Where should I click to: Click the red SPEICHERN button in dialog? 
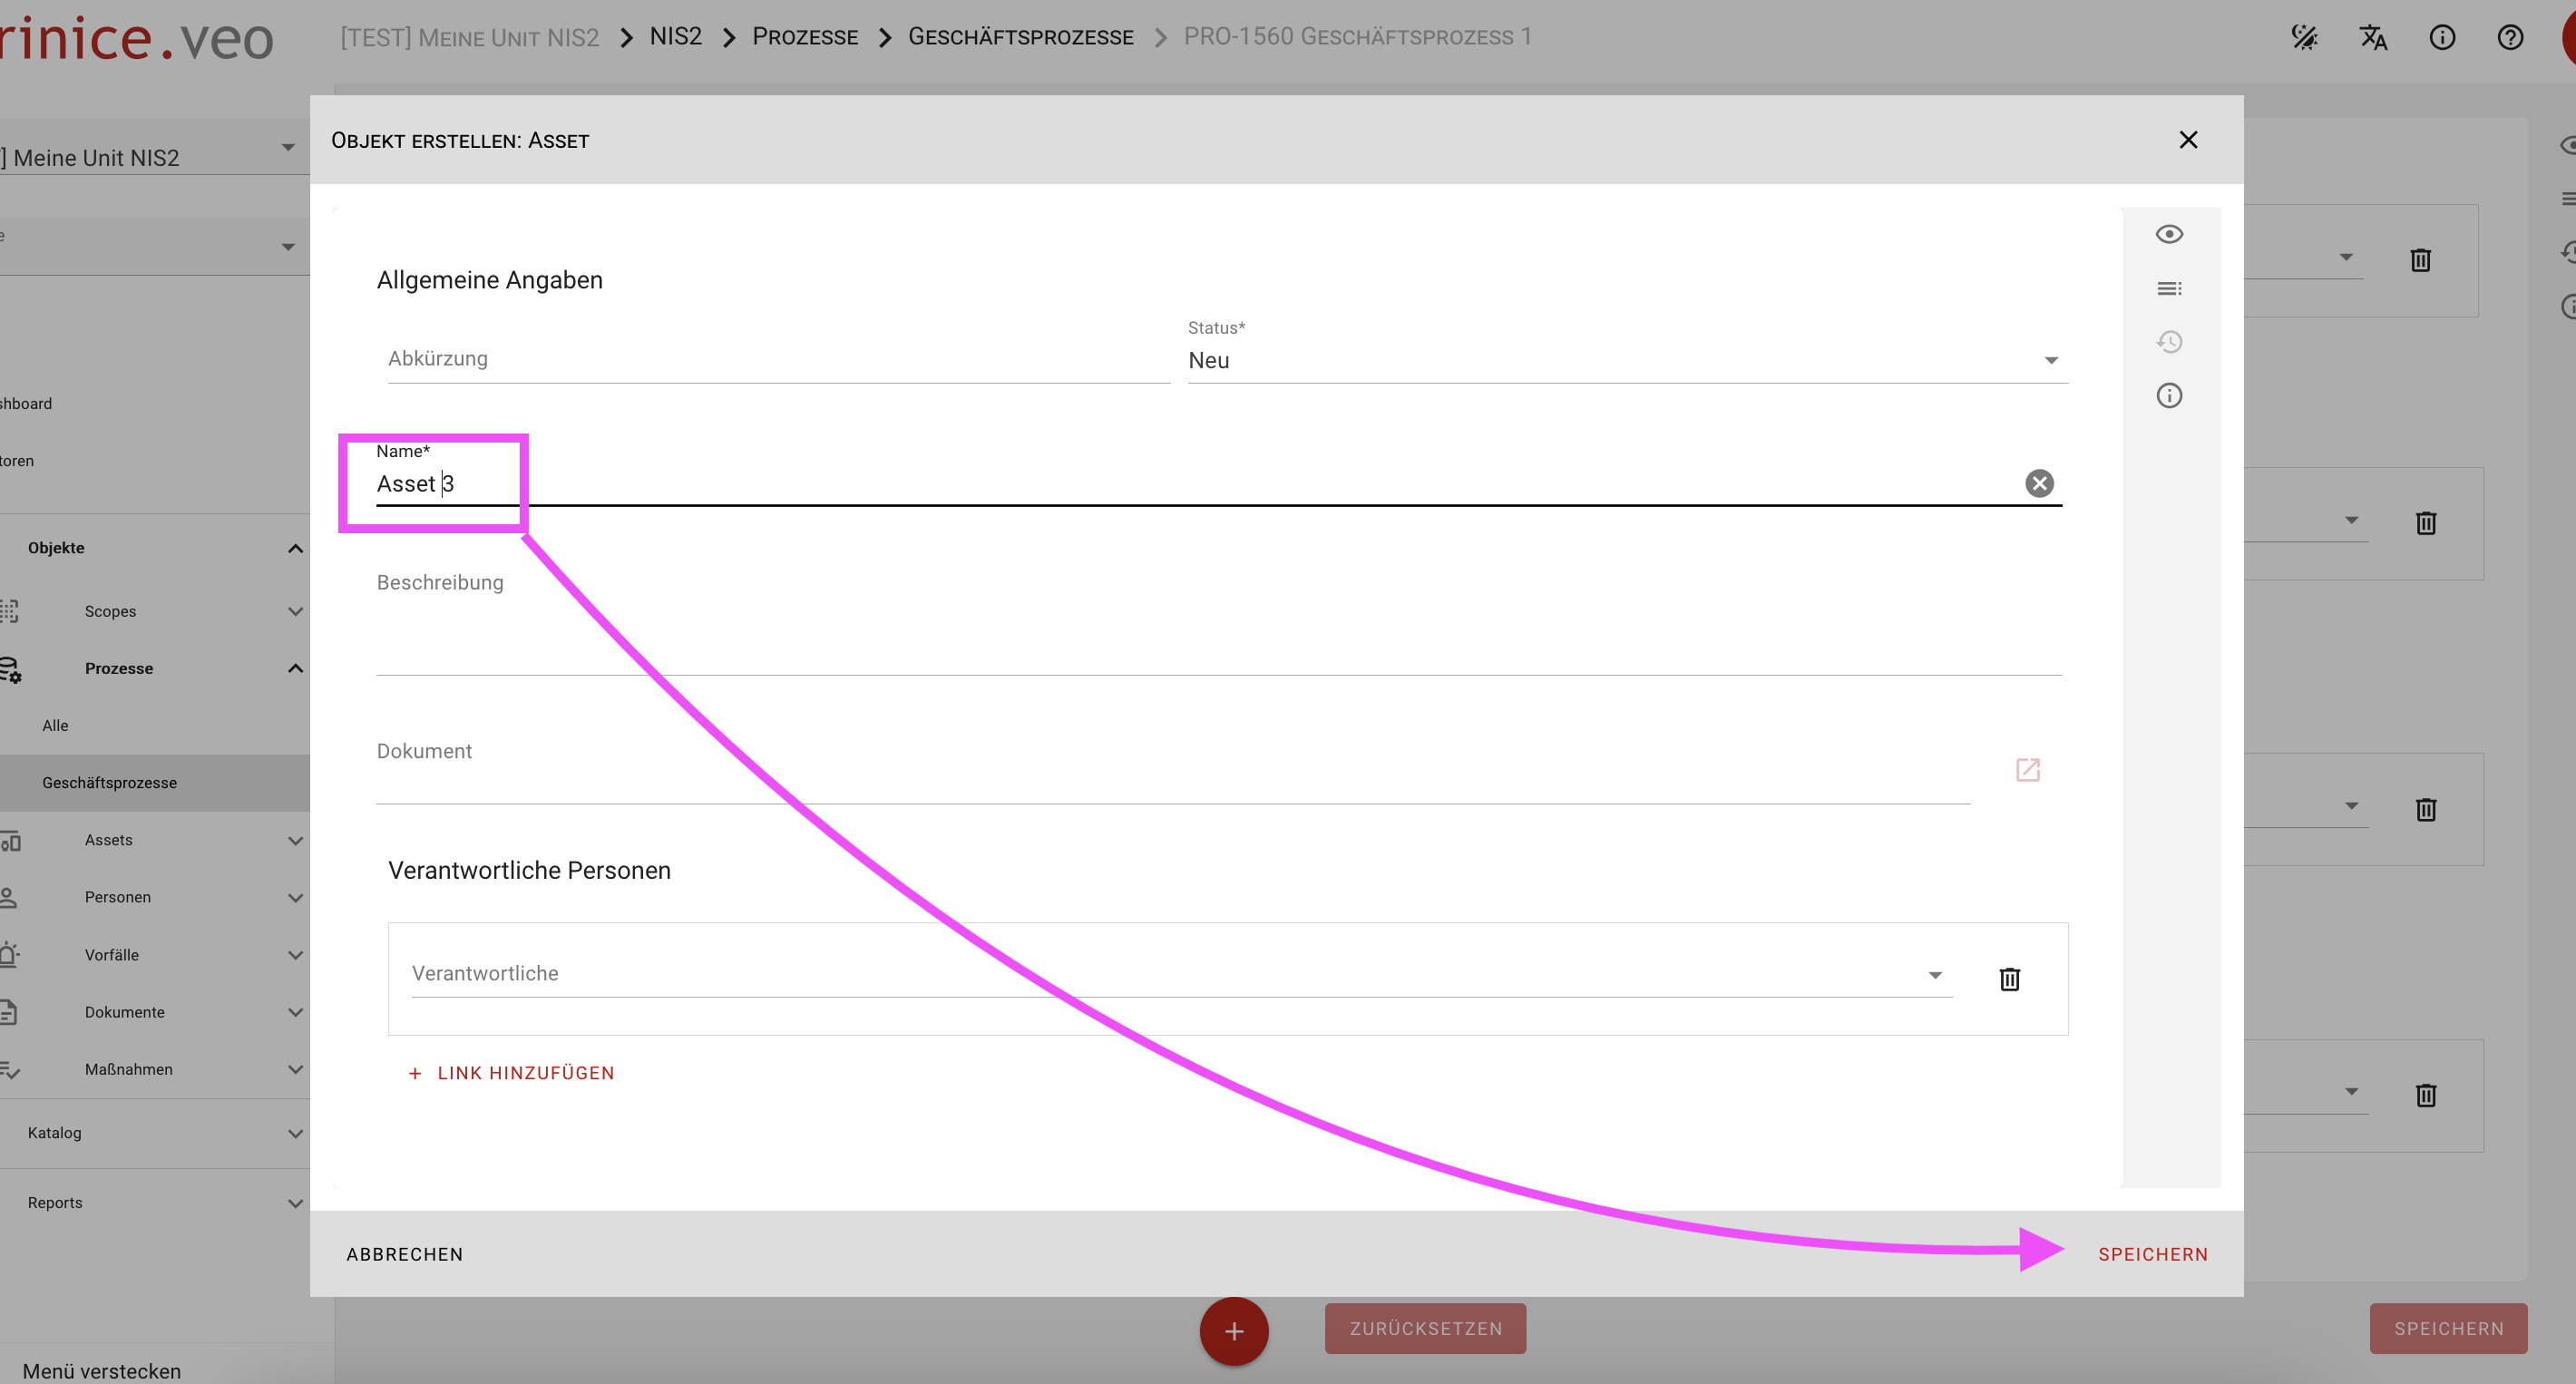[2152, 1254]
